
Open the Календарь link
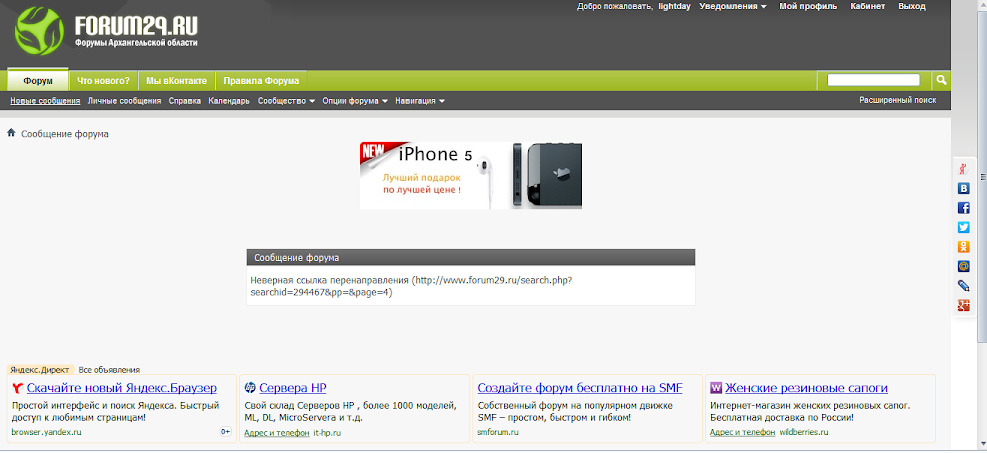click(229, 101)
